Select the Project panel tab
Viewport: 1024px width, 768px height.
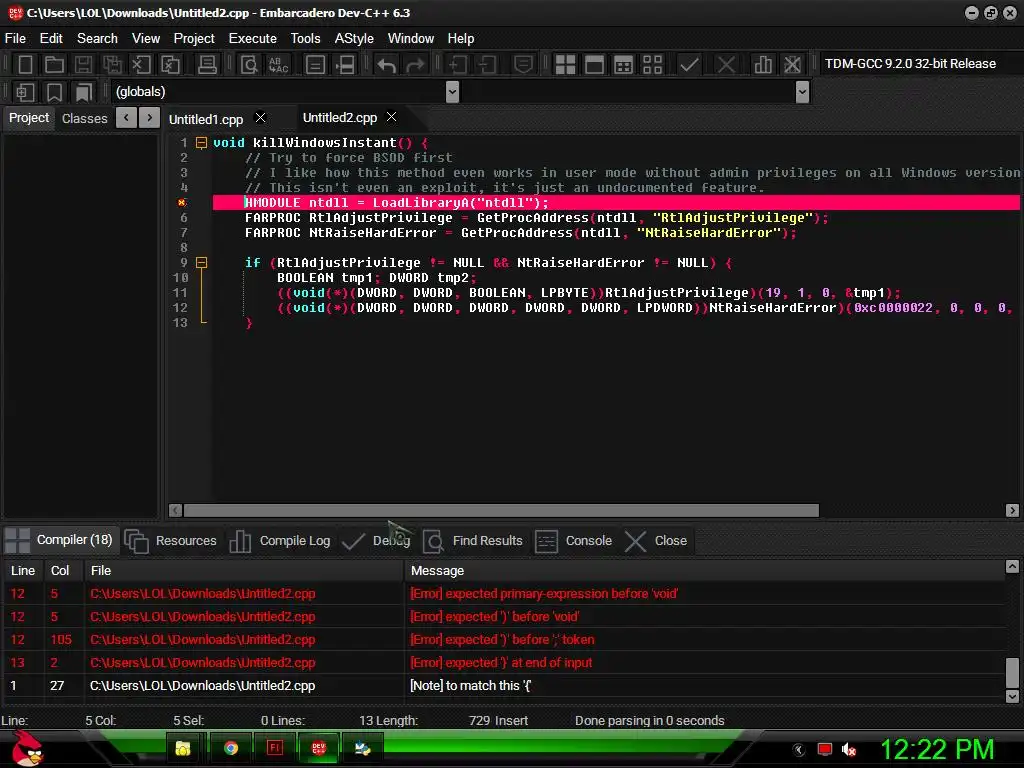point(29,118)
